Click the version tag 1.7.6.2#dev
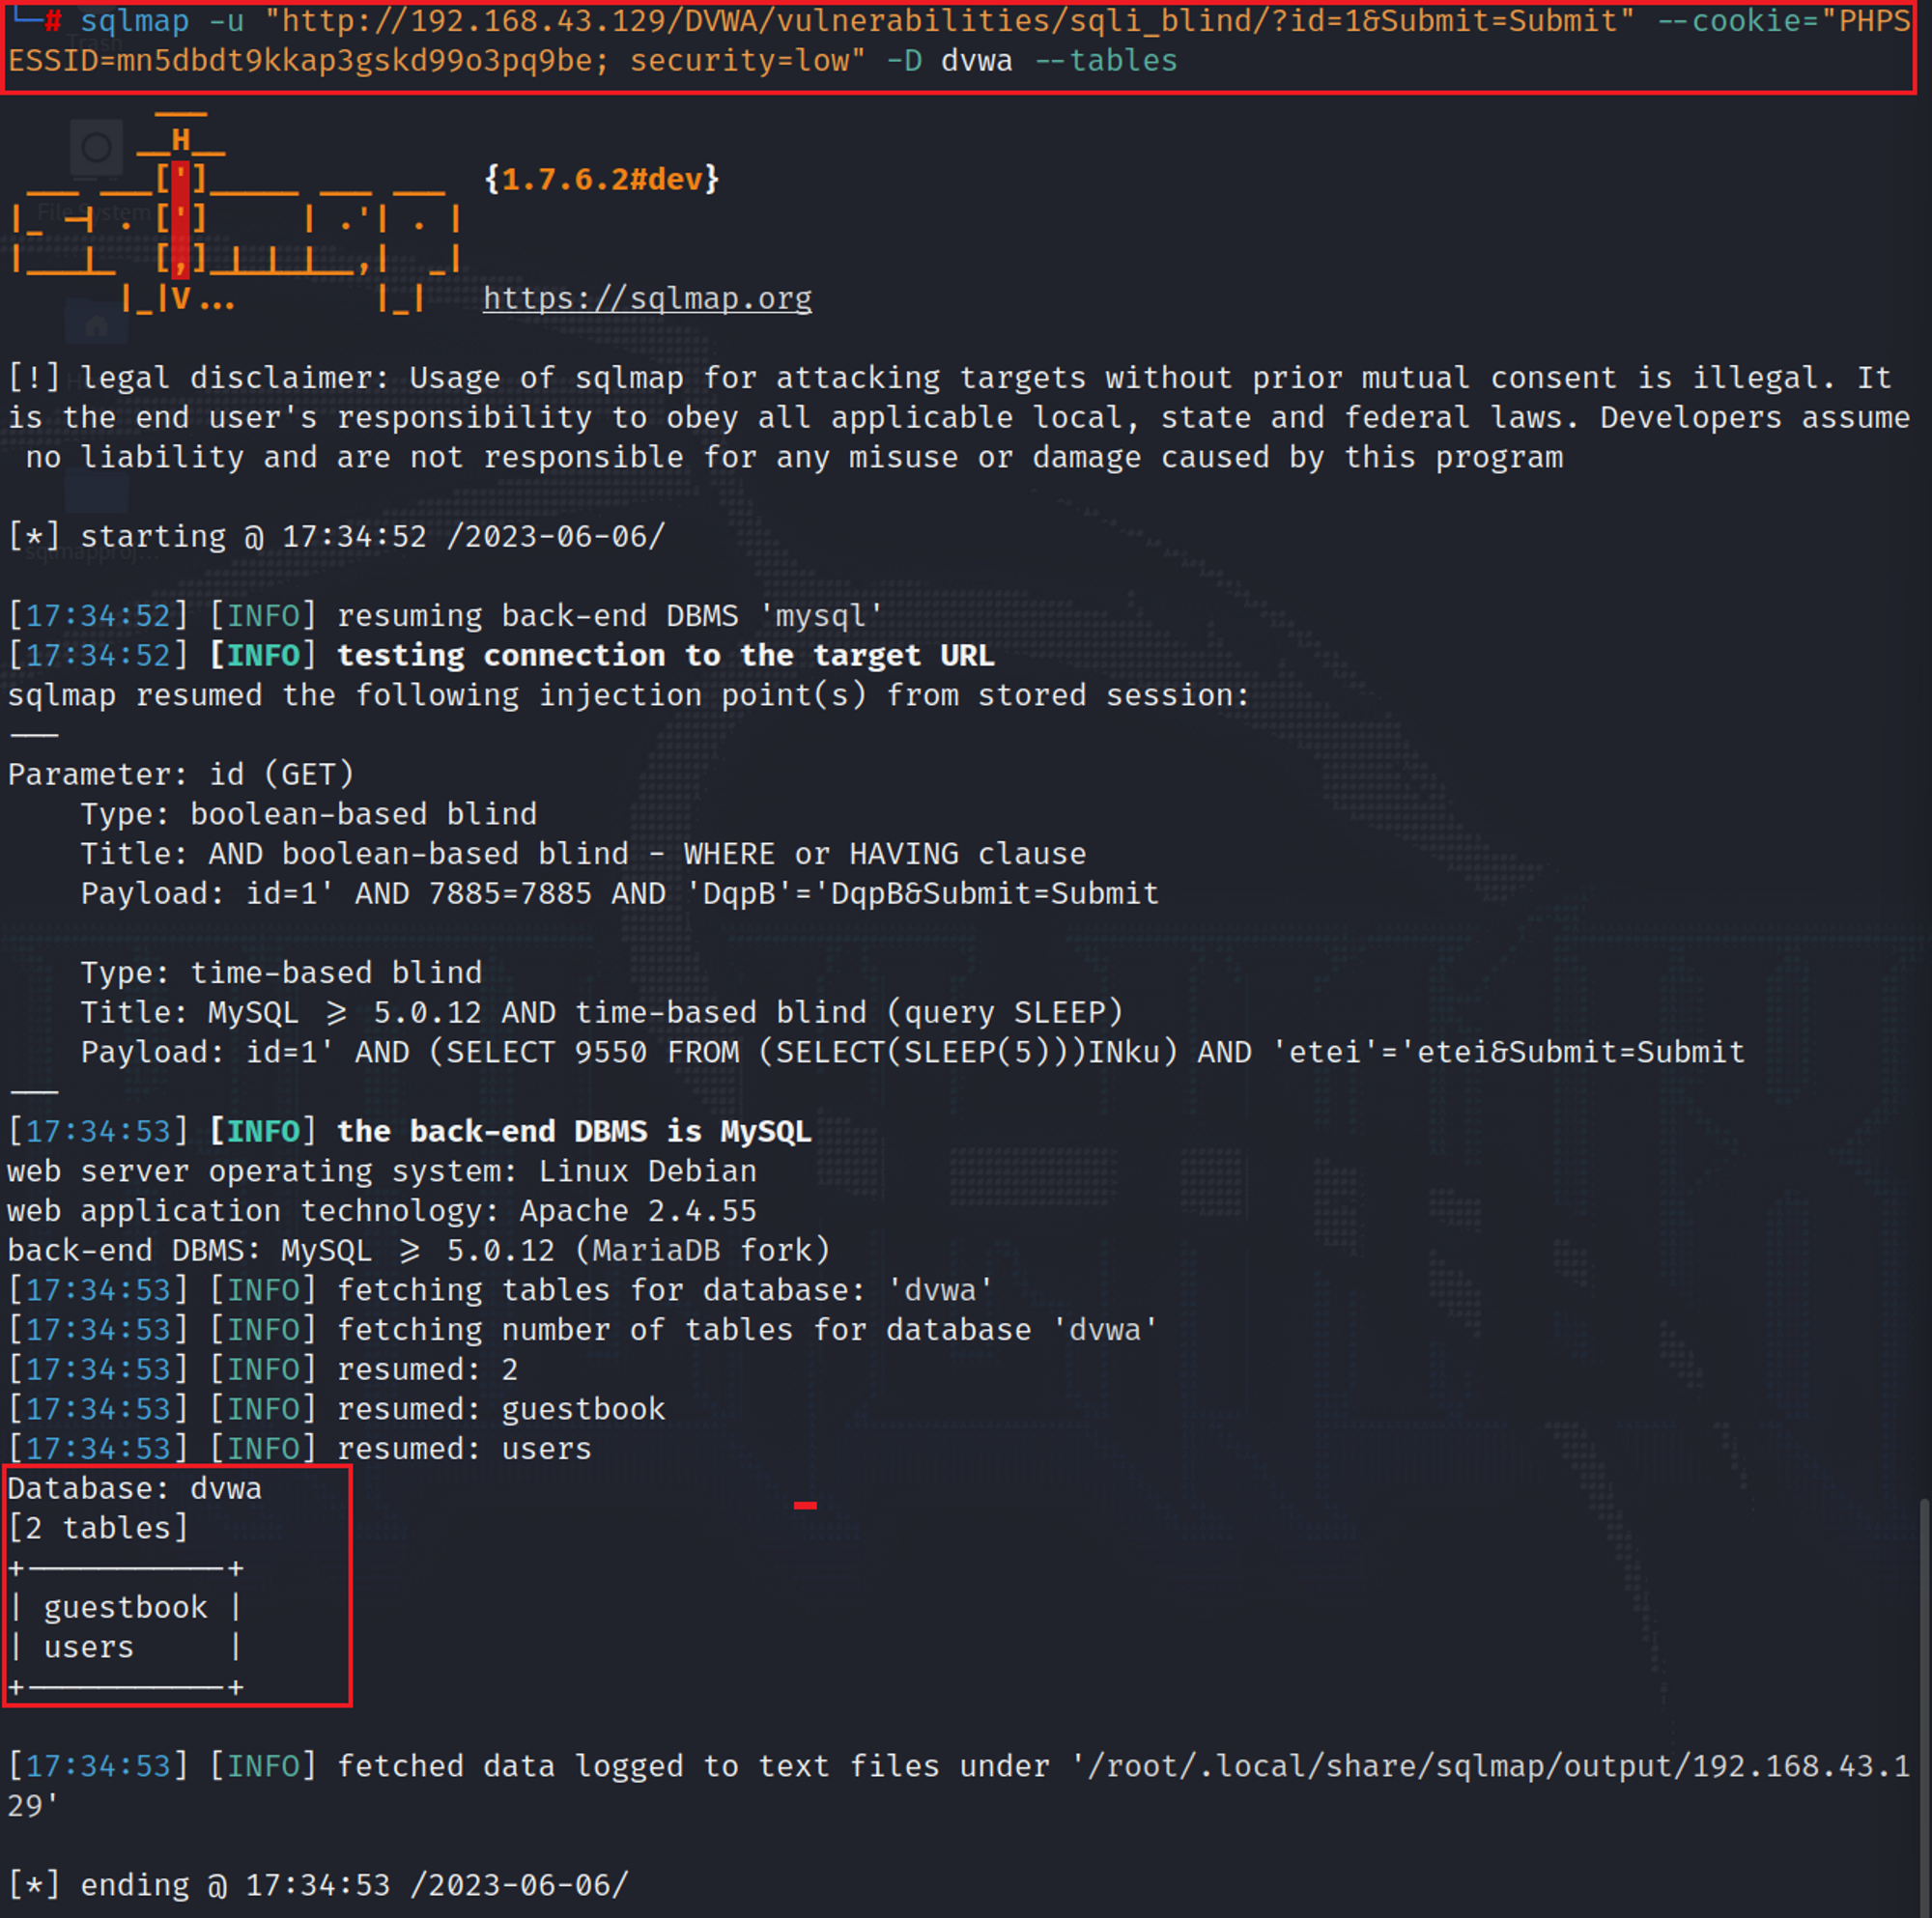This screenshot has width=1932, height=1918. tap(601, 179)
